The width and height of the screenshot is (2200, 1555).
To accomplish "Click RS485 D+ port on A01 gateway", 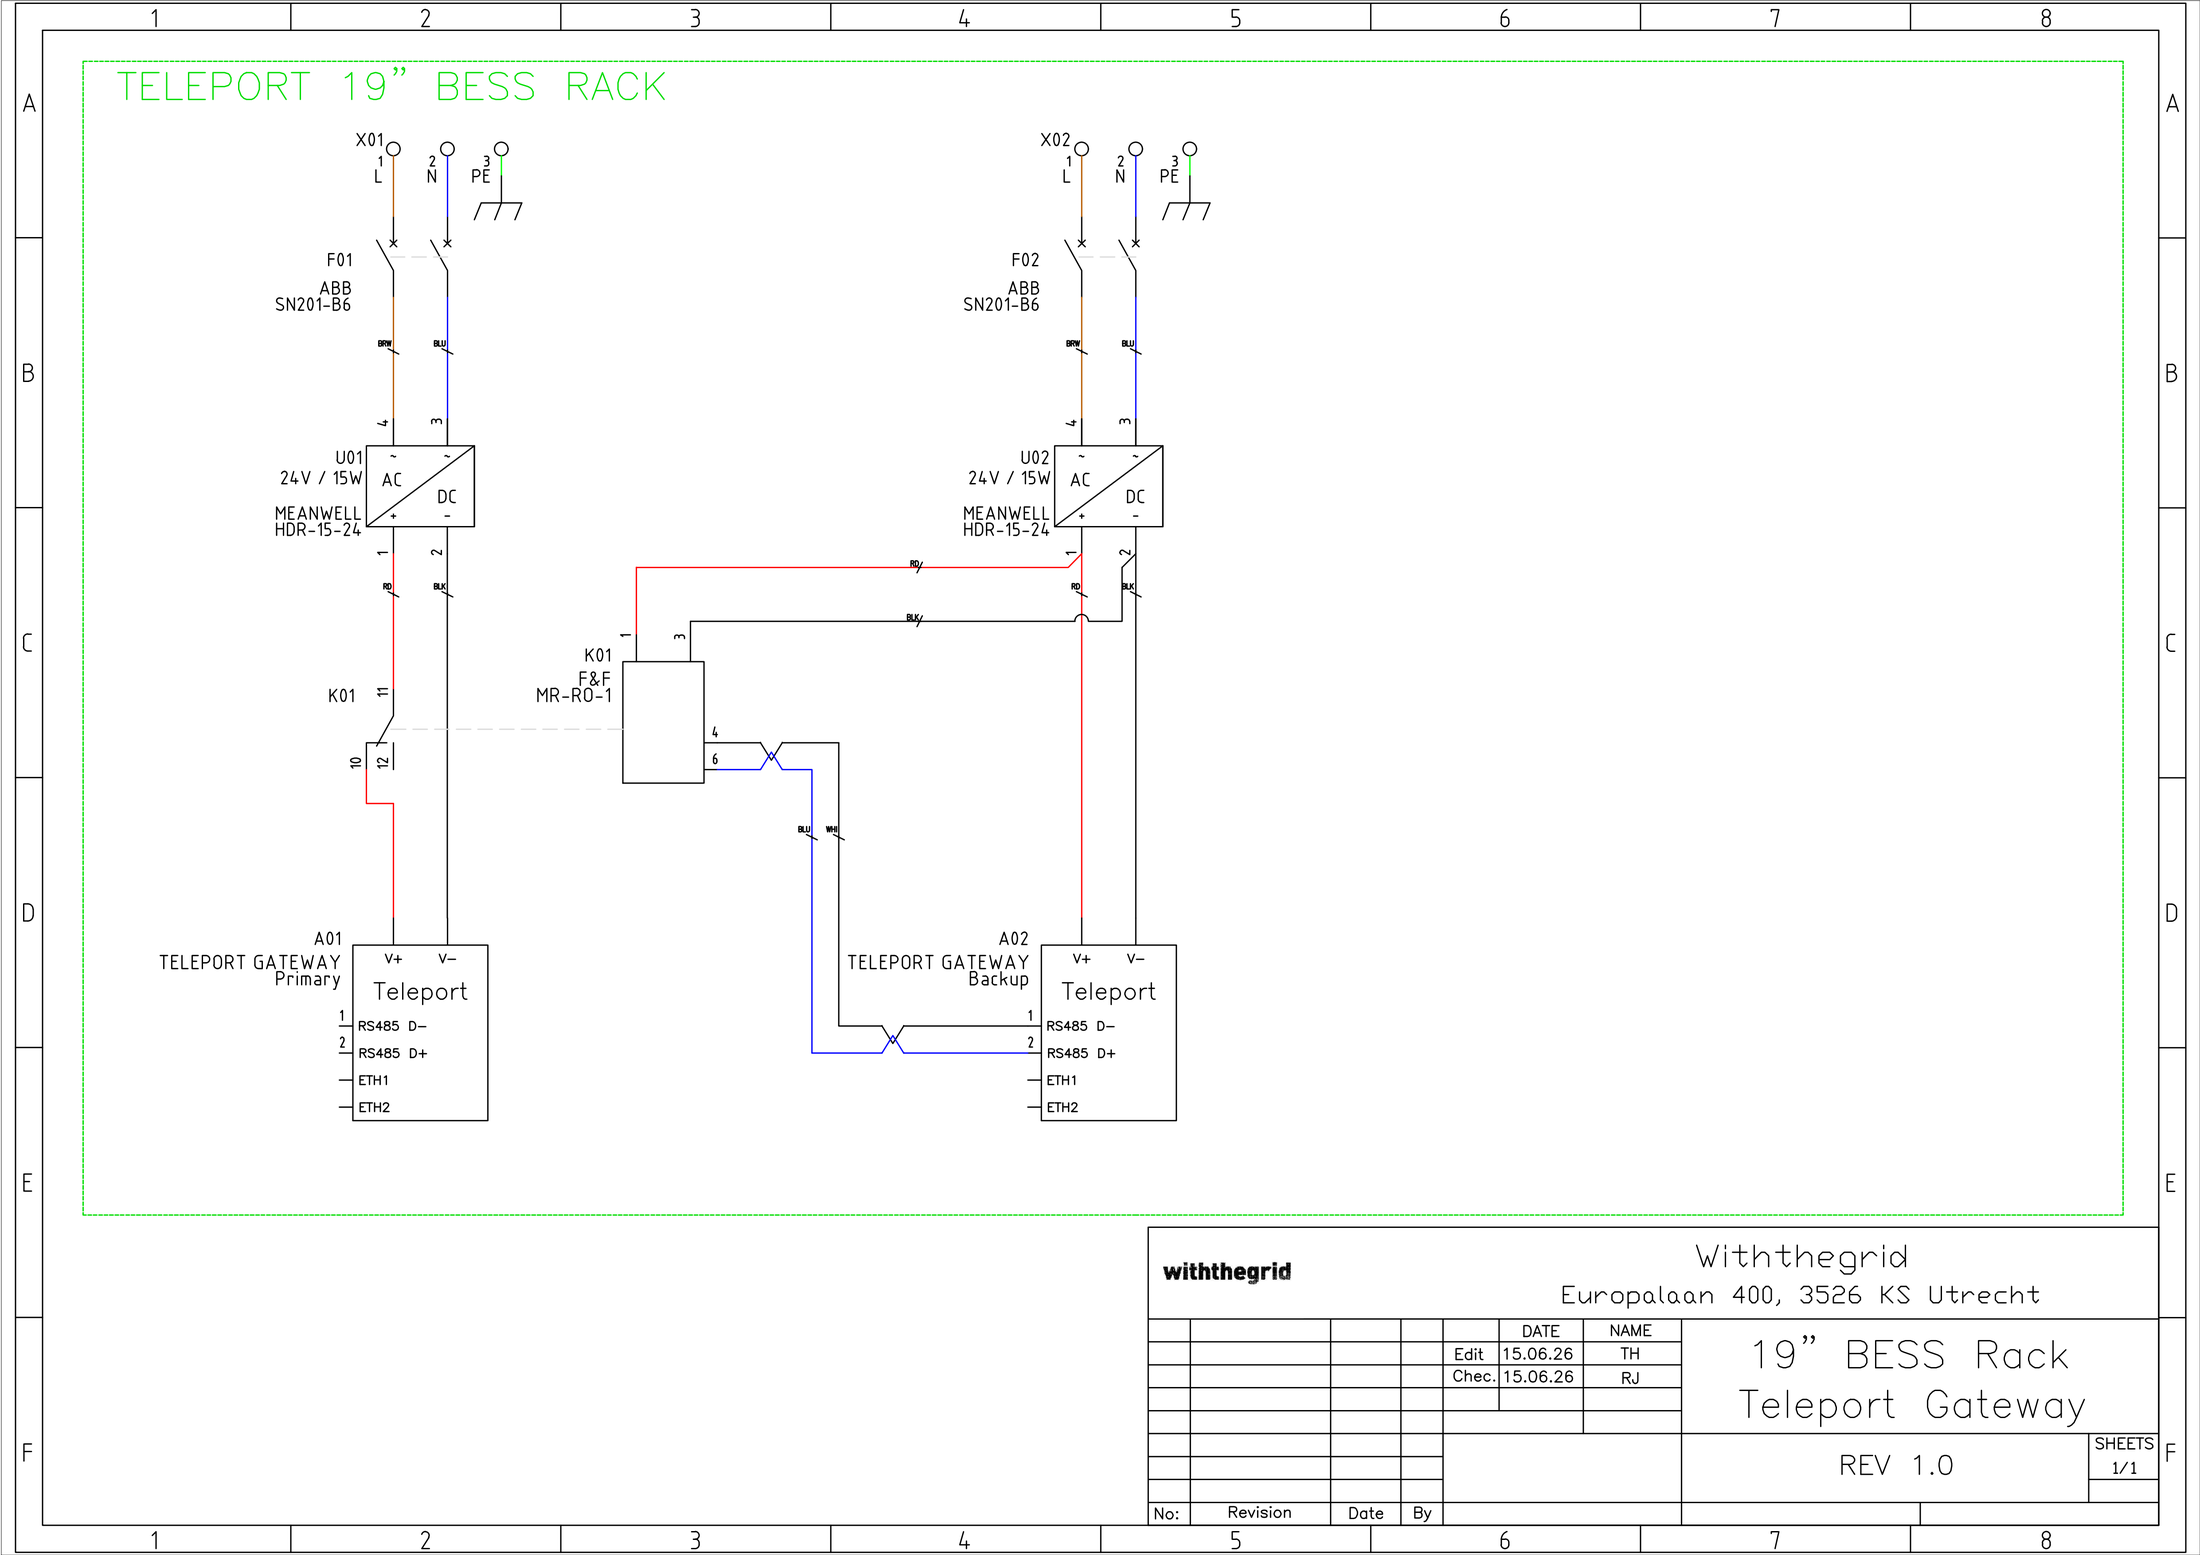I will [x=392, y=1053].
